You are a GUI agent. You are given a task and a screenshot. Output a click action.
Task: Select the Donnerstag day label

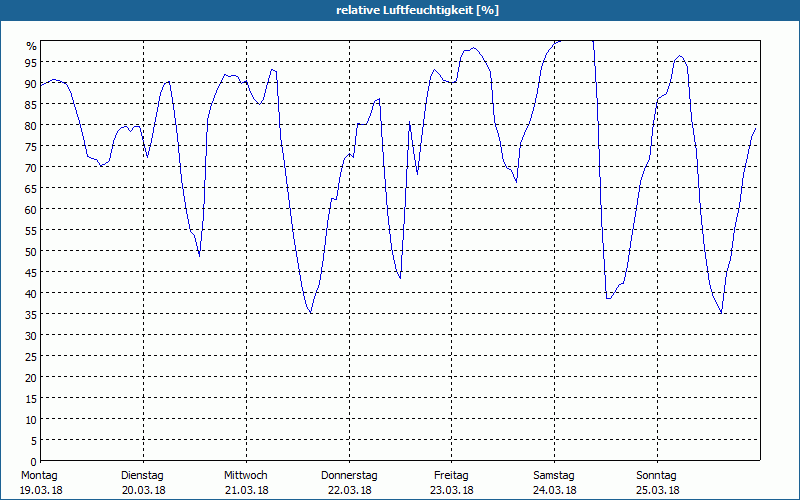[349, 475]
